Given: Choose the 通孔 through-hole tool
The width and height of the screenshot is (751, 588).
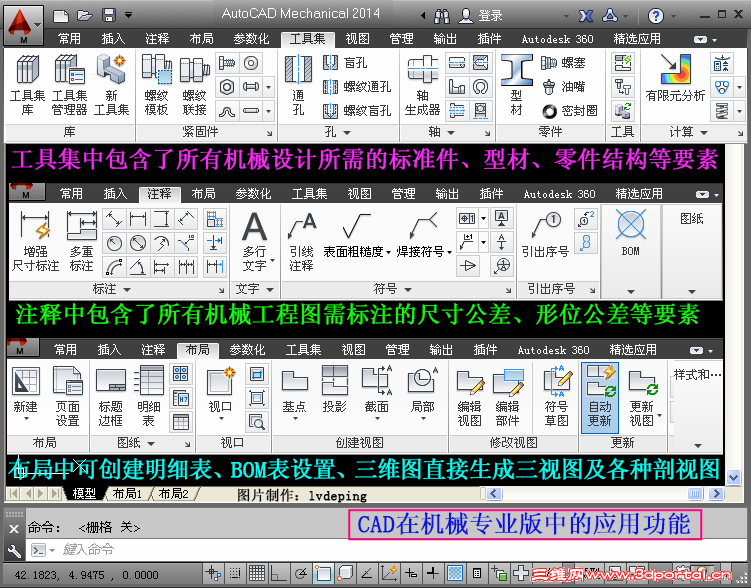Looking at the screenshot, I should point(298,85).
